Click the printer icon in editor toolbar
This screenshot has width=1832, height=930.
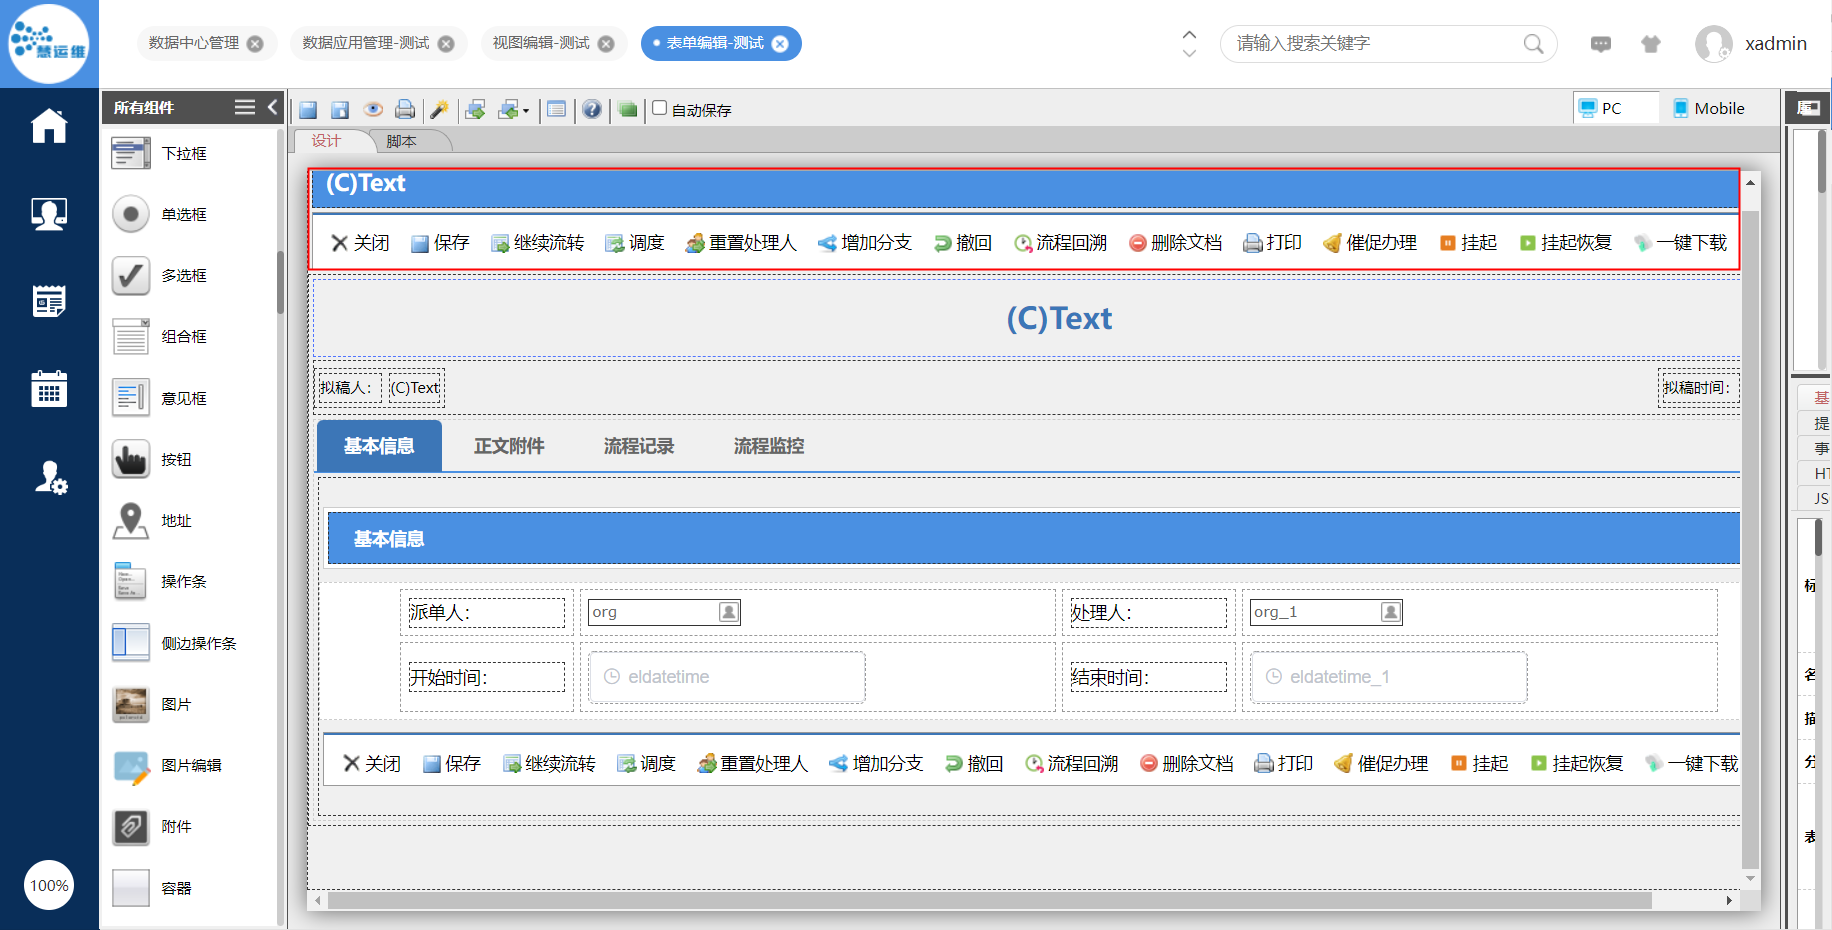405,110
